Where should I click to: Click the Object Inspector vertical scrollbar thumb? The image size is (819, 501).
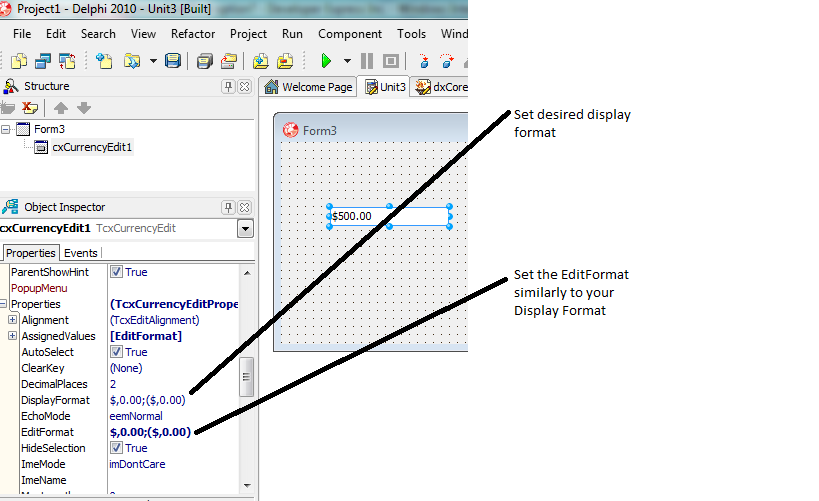click(246, 377)
